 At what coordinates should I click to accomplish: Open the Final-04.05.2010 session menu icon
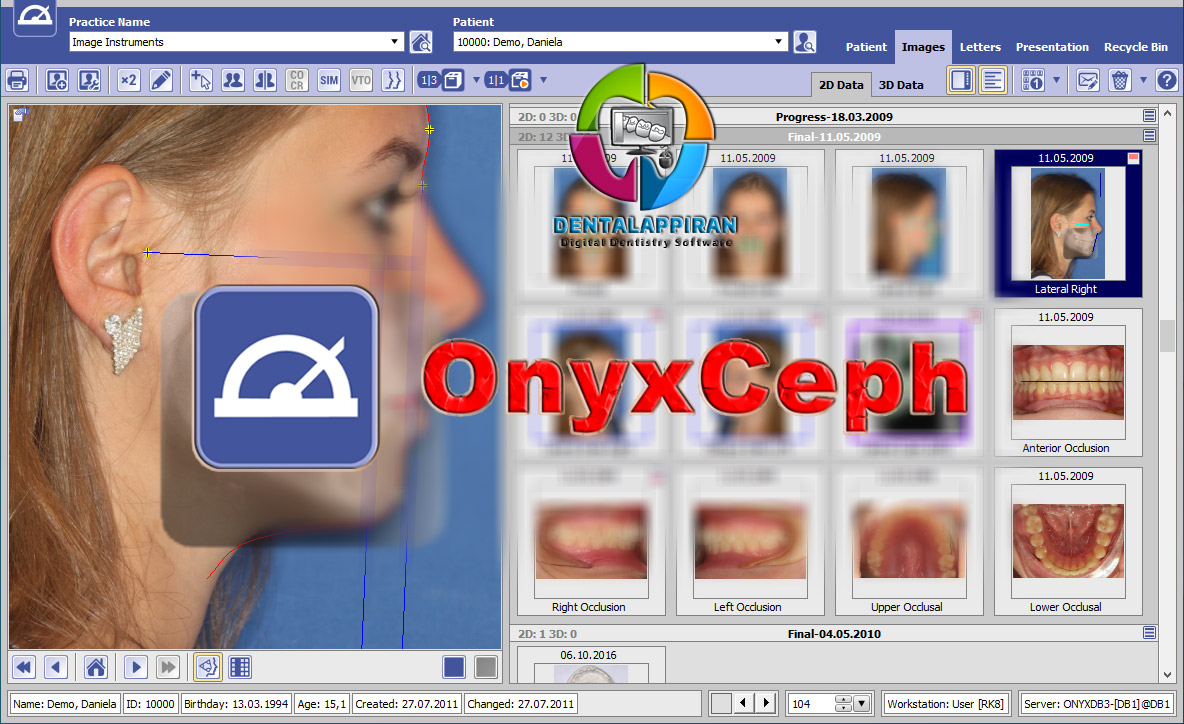click(x=1149, y=633)
